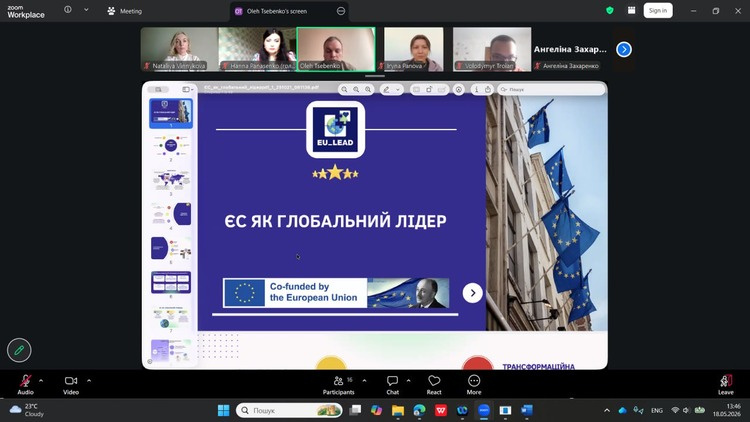Open Copilot from the taskbar
The height and width of the screenshot is (422, 750).
tap(376, 410)
